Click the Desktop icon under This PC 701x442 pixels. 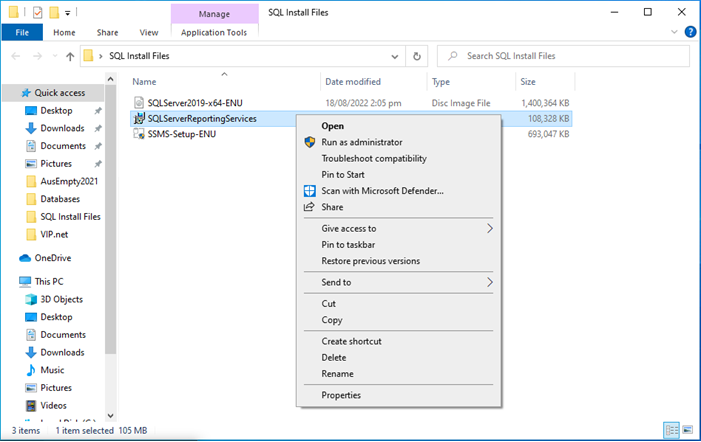tap(31, 317)
